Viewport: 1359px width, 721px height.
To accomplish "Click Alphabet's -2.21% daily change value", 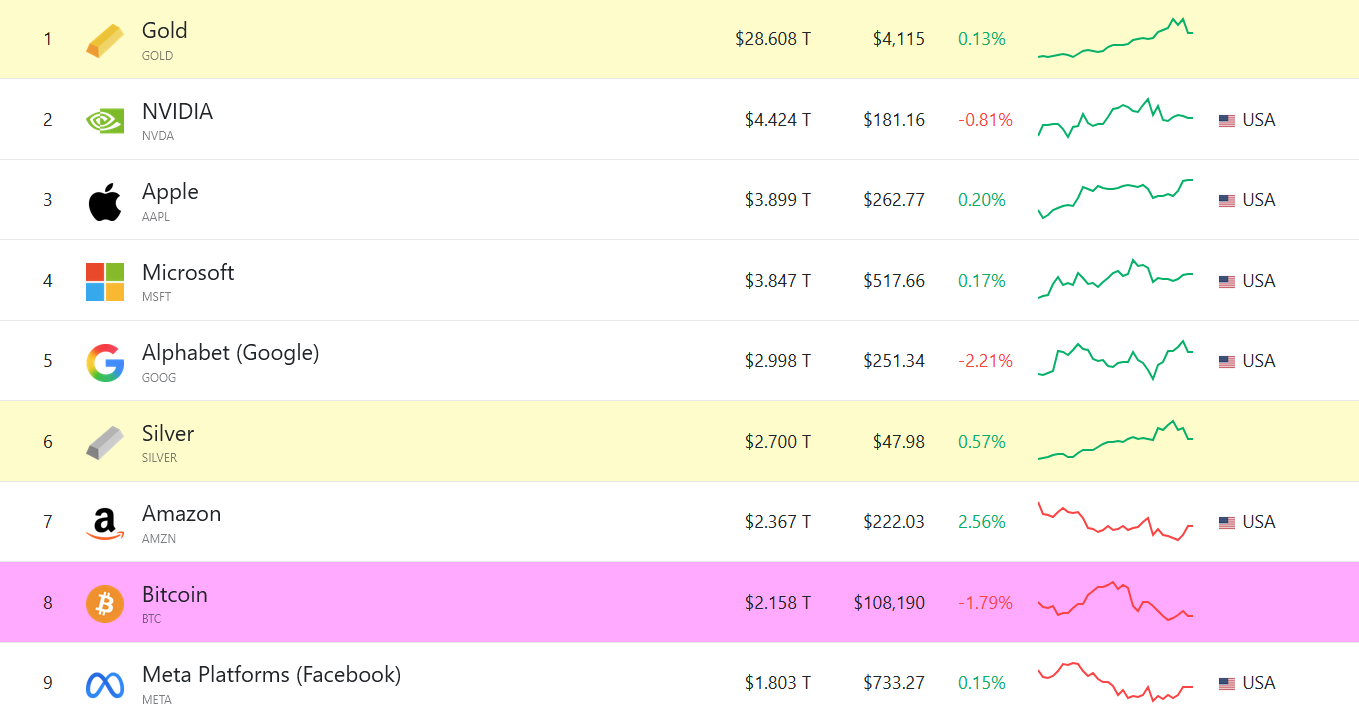I will coord(985,361).
